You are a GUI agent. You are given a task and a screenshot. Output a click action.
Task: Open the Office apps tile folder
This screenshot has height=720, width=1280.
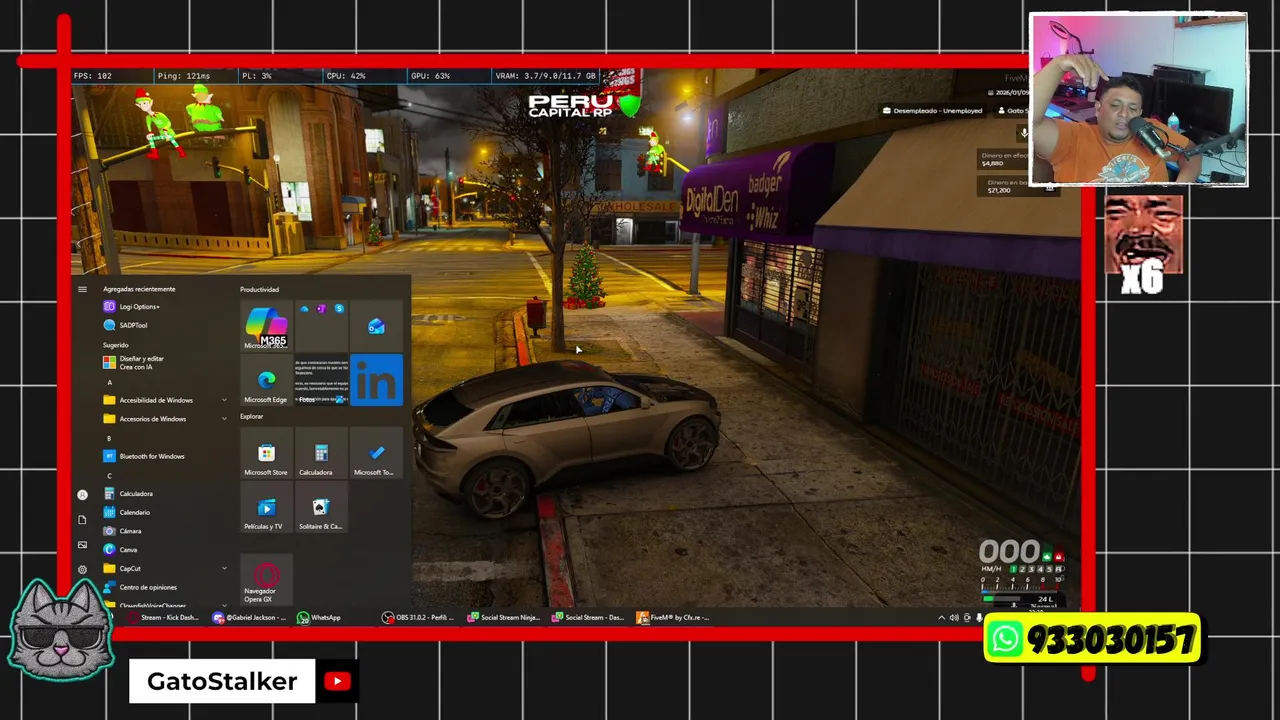click(321, 326)
